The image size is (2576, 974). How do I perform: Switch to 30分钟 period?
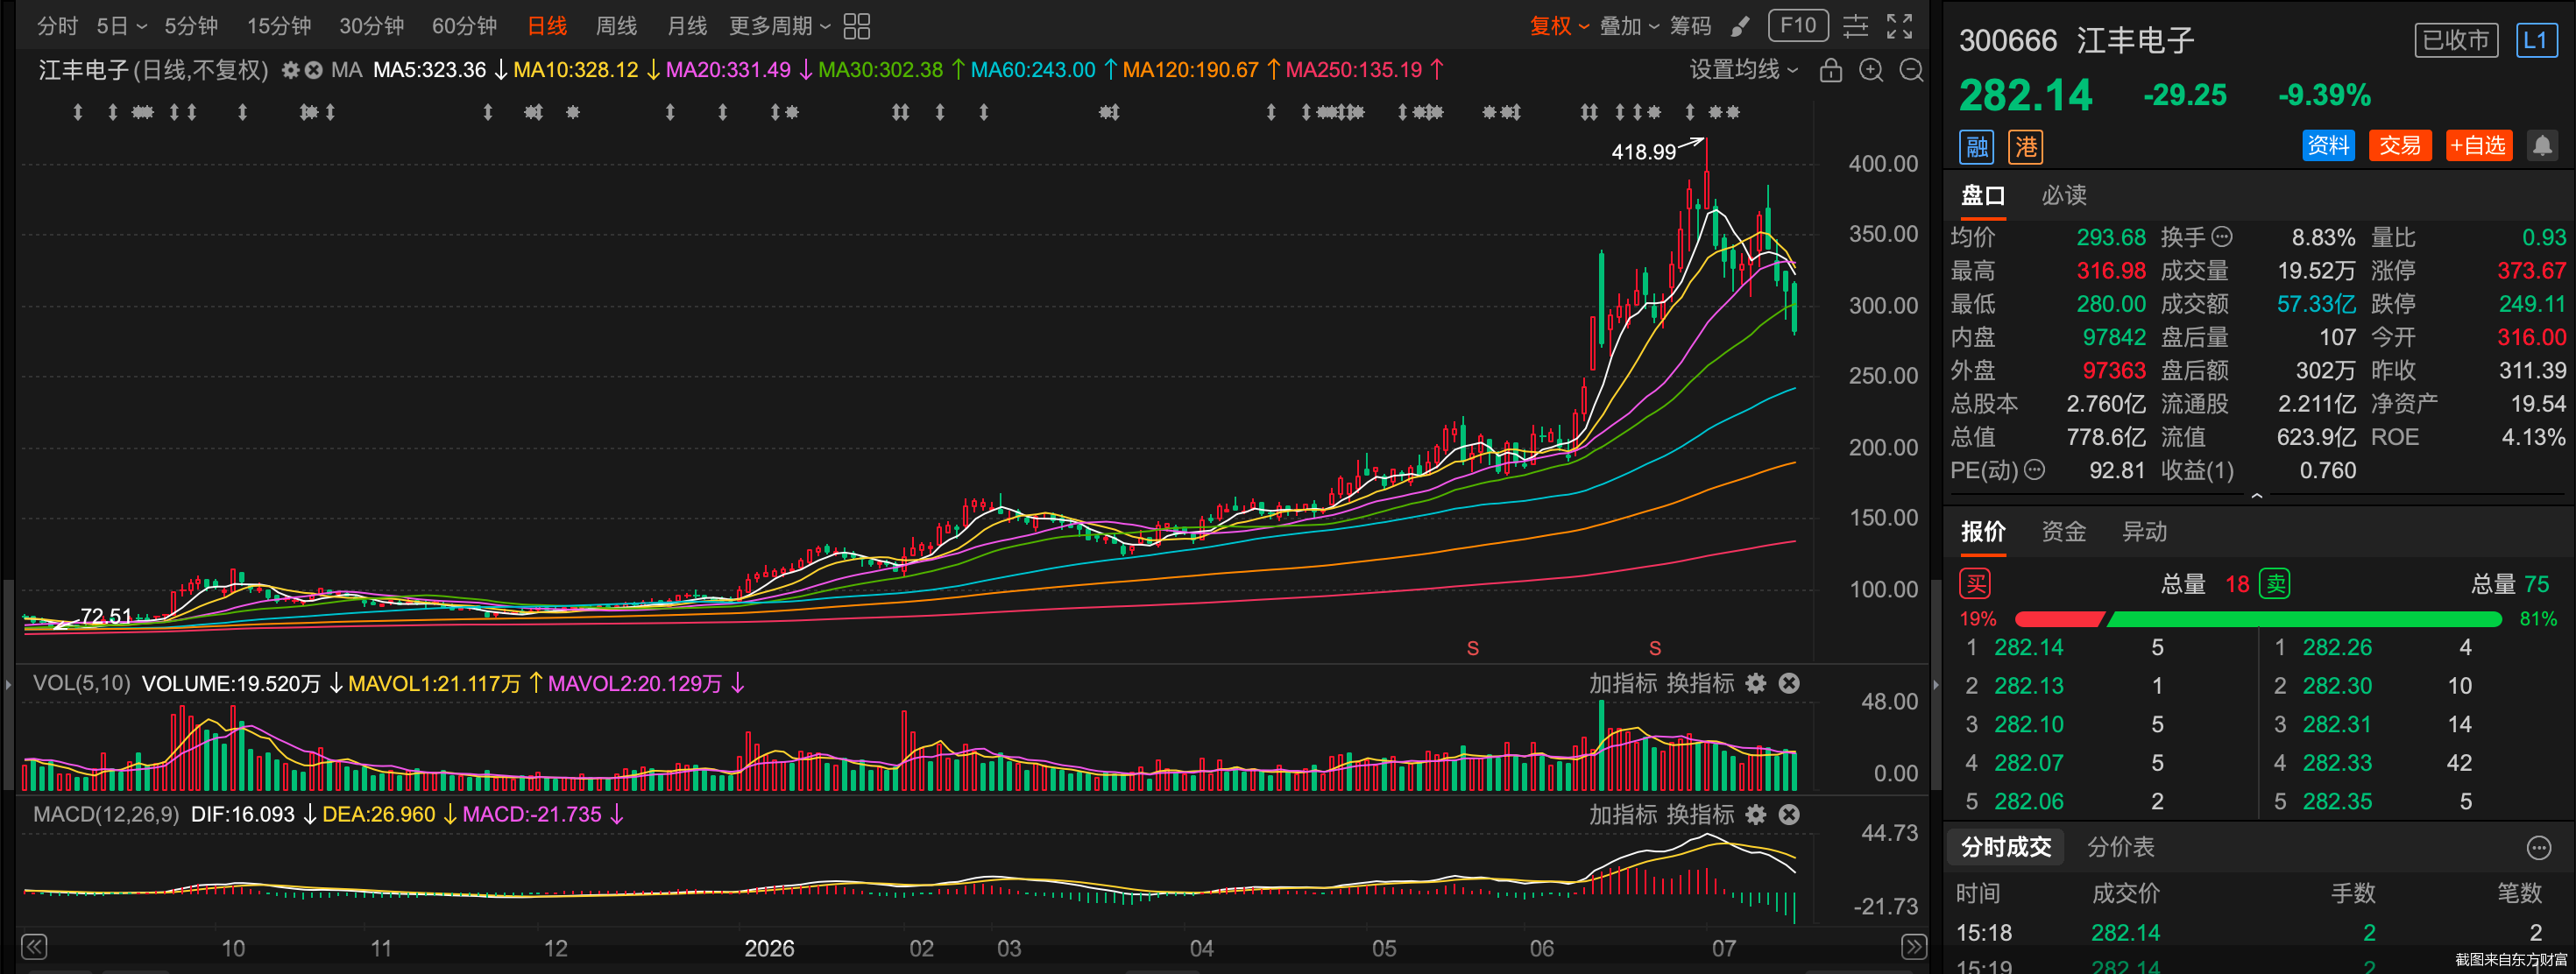point(371,26)
